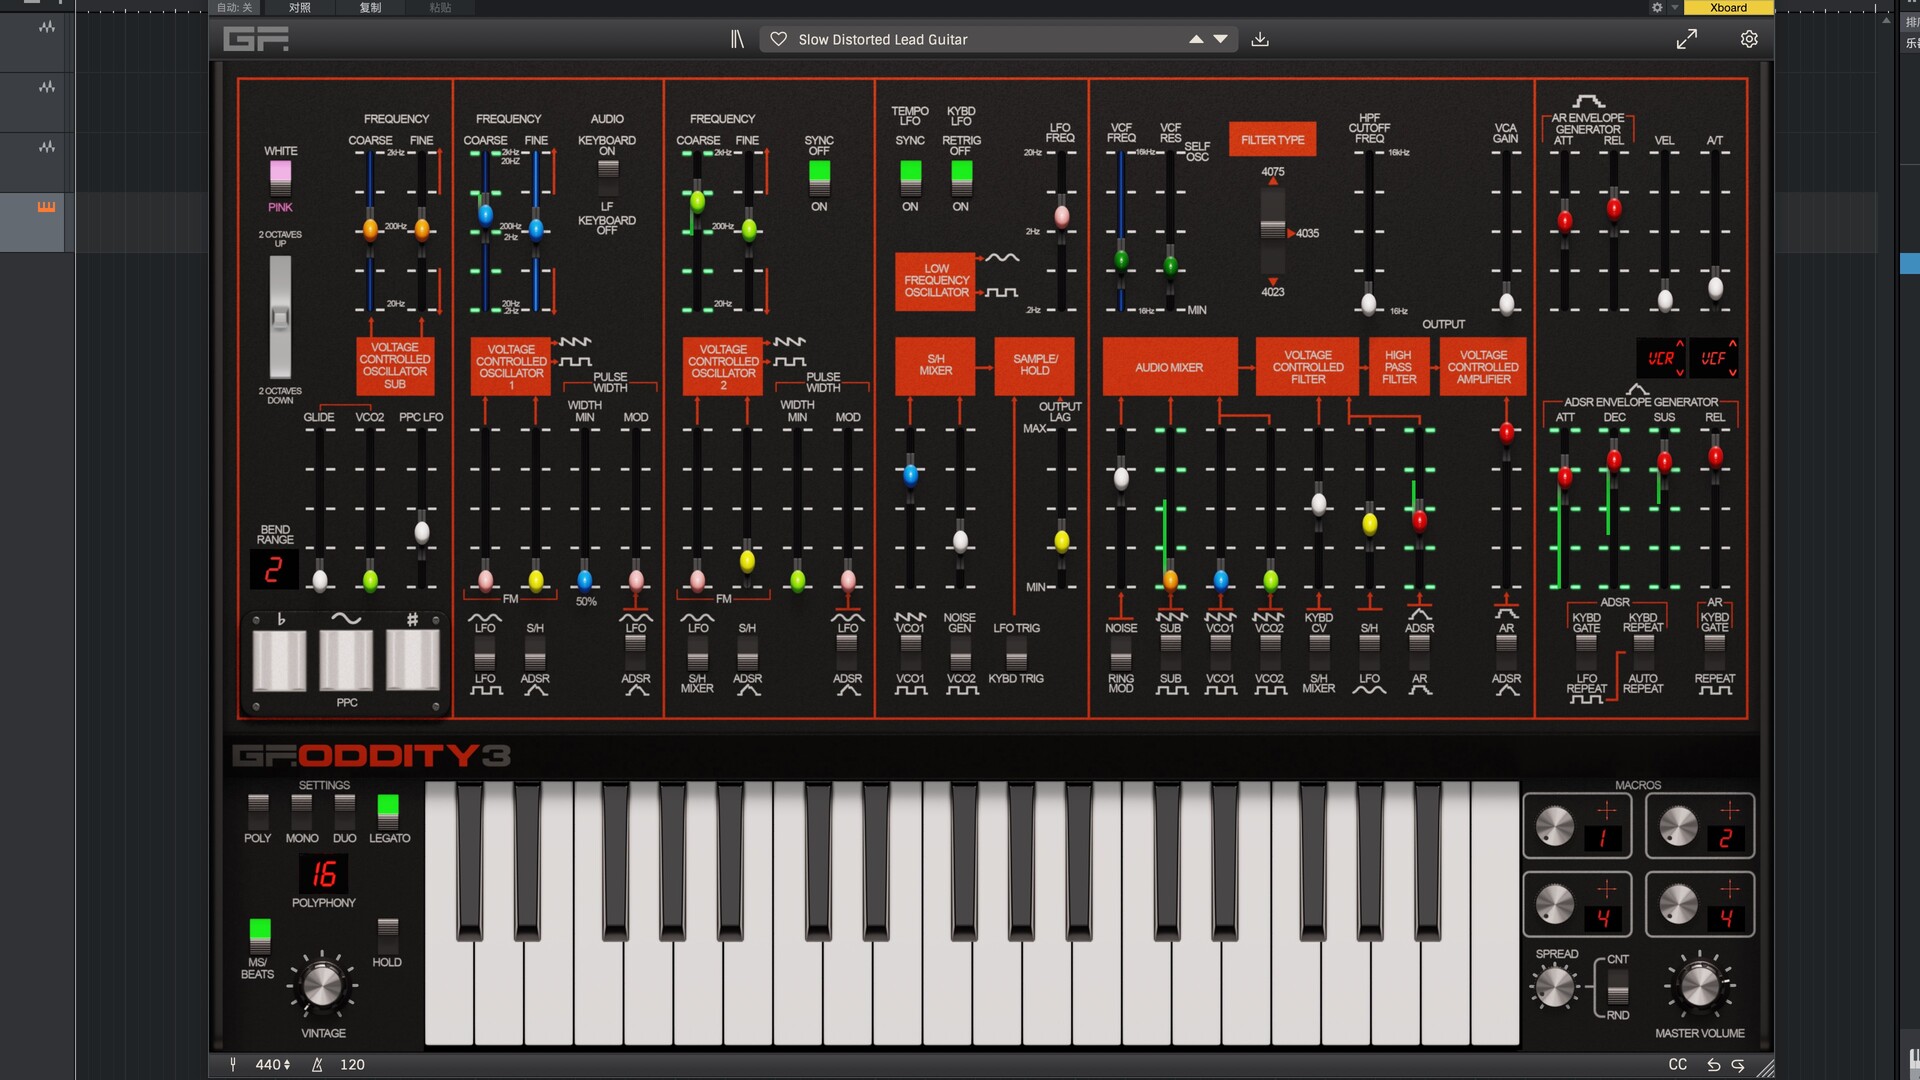
Task: Toggle the POLY voice mode switch
Action: [258, 810]
